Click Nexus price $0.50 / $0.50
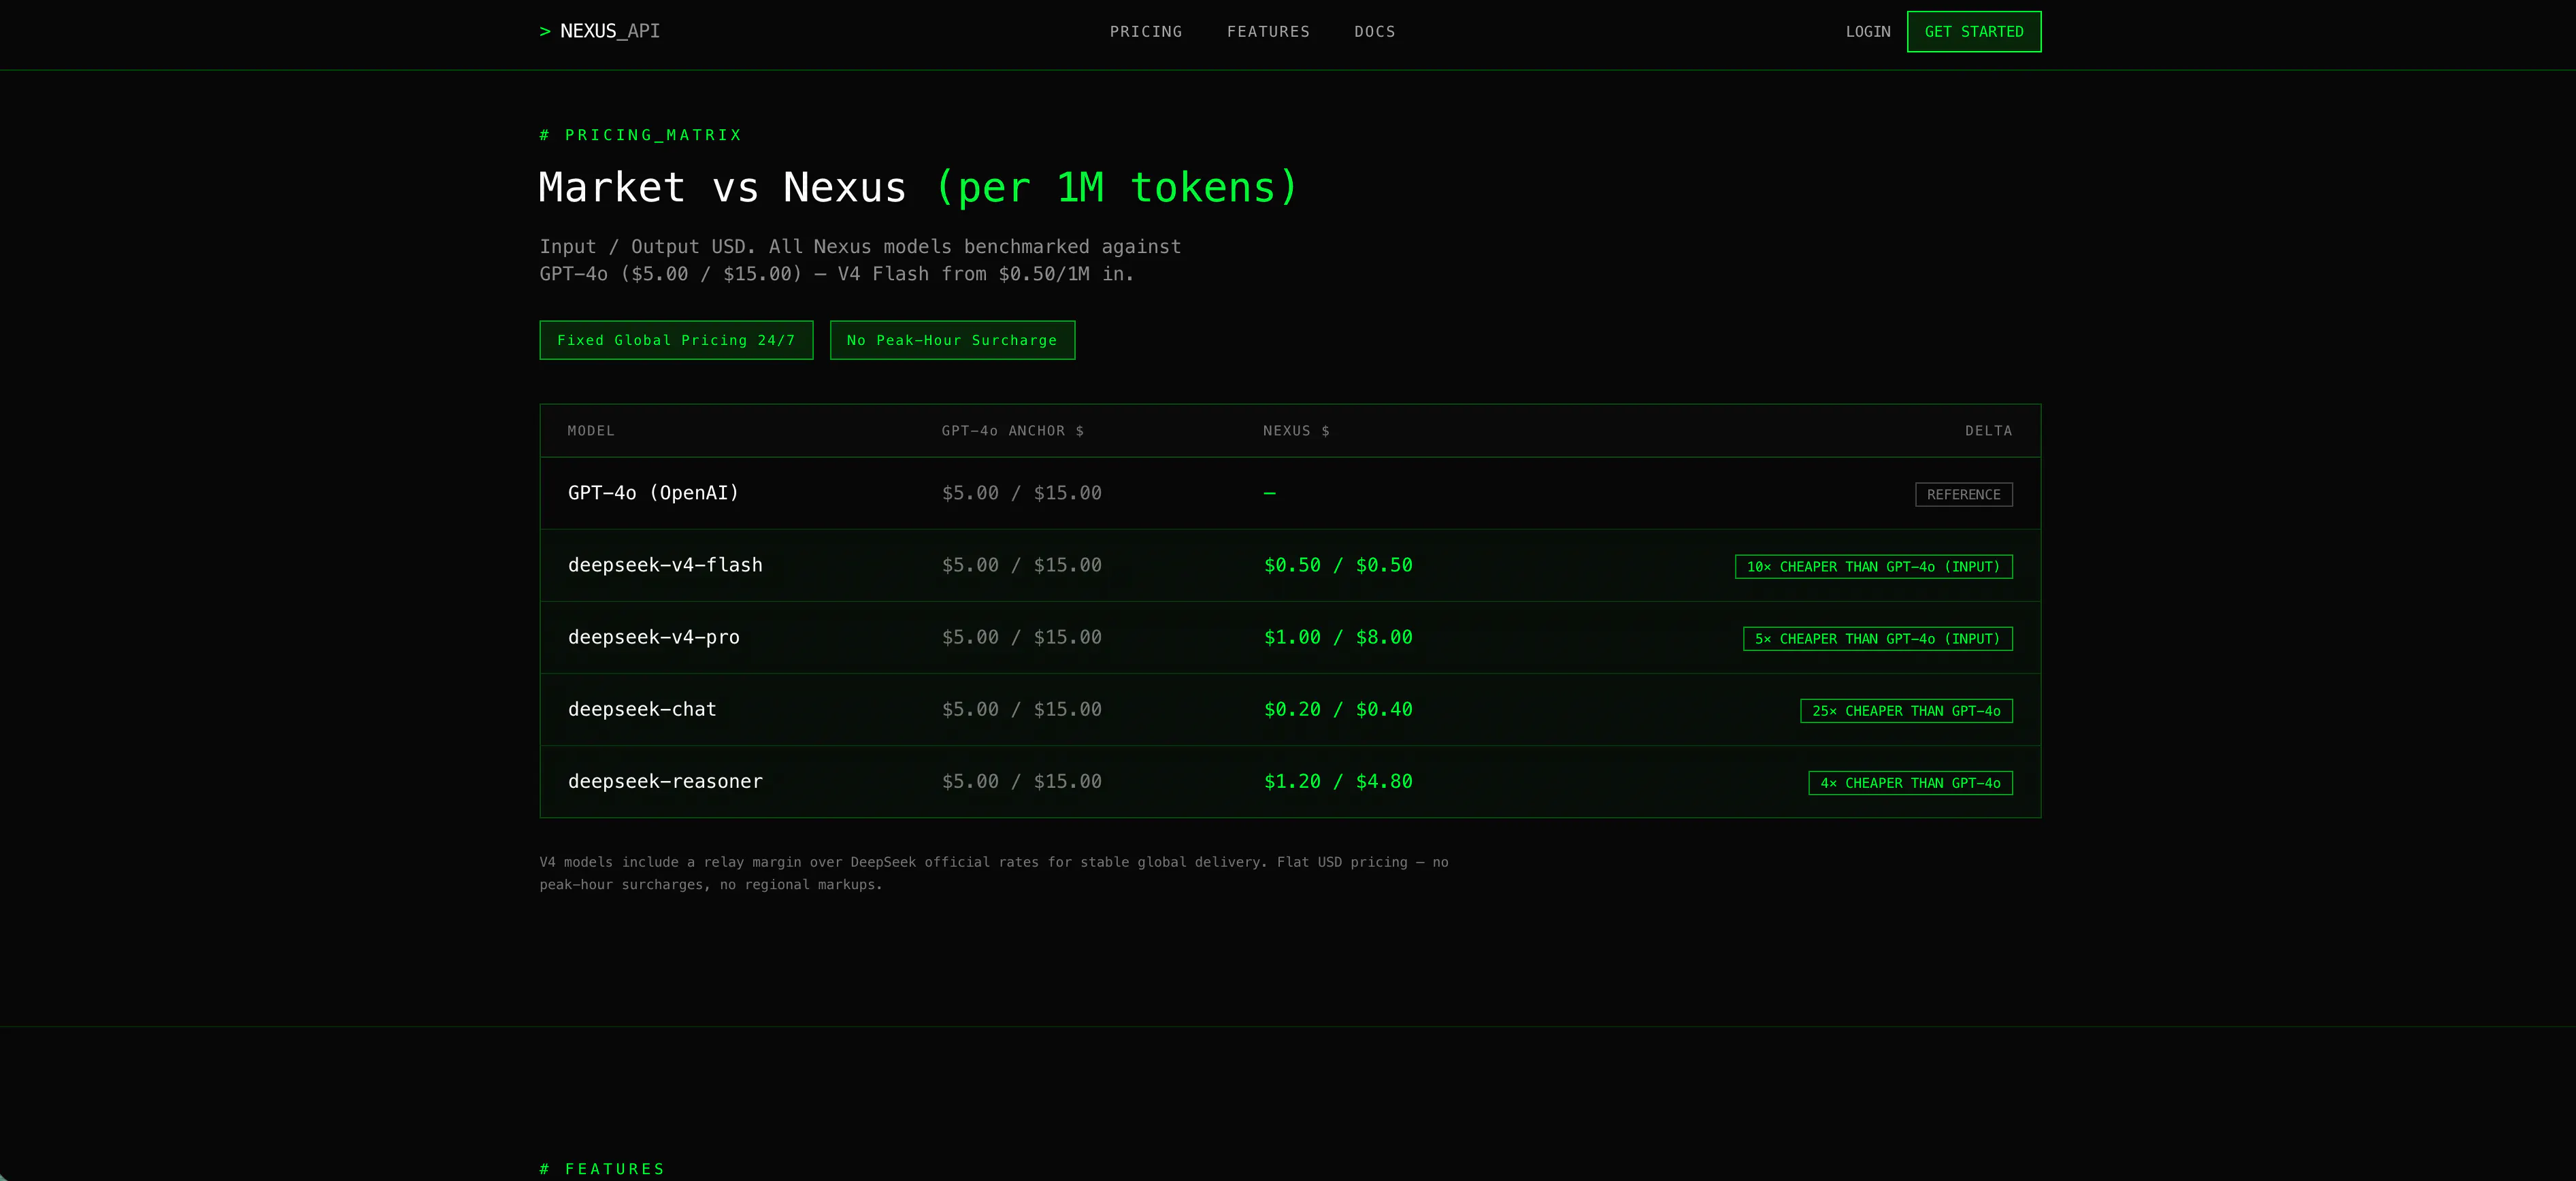This screenshot has height=1181, width=2576. click(1338, 565)
